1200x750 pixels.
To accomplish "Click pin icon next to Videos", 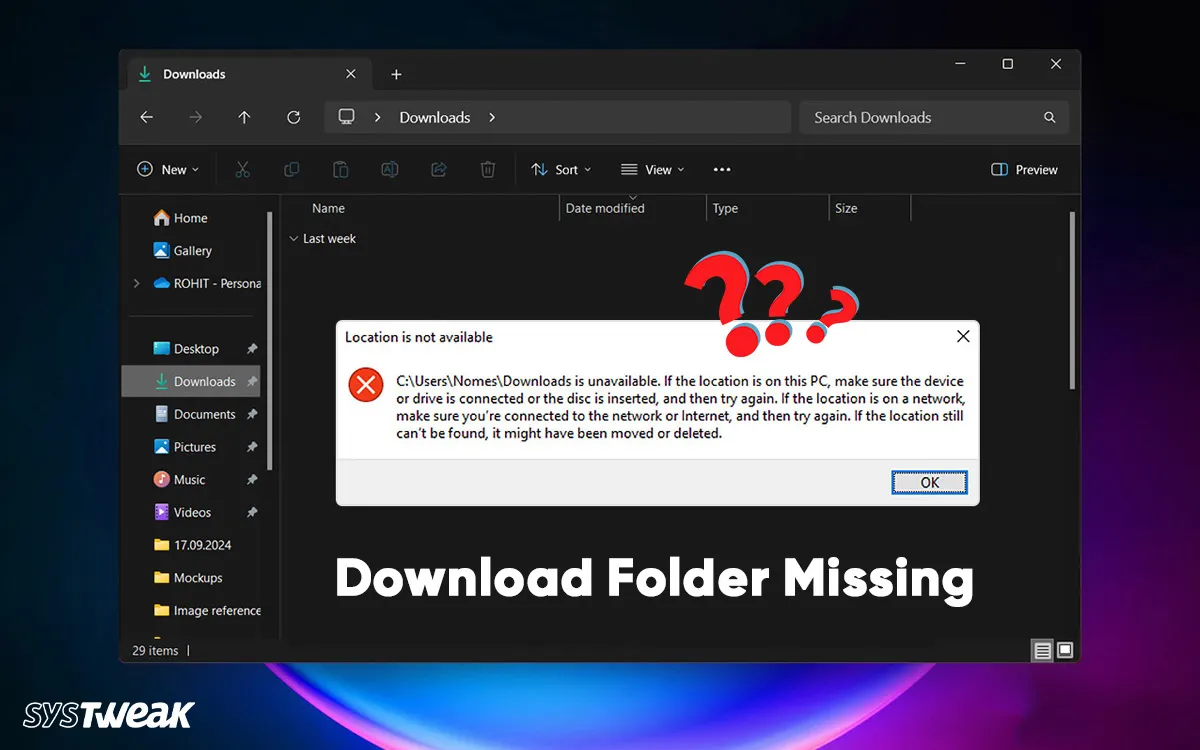I will pos(252,512).
